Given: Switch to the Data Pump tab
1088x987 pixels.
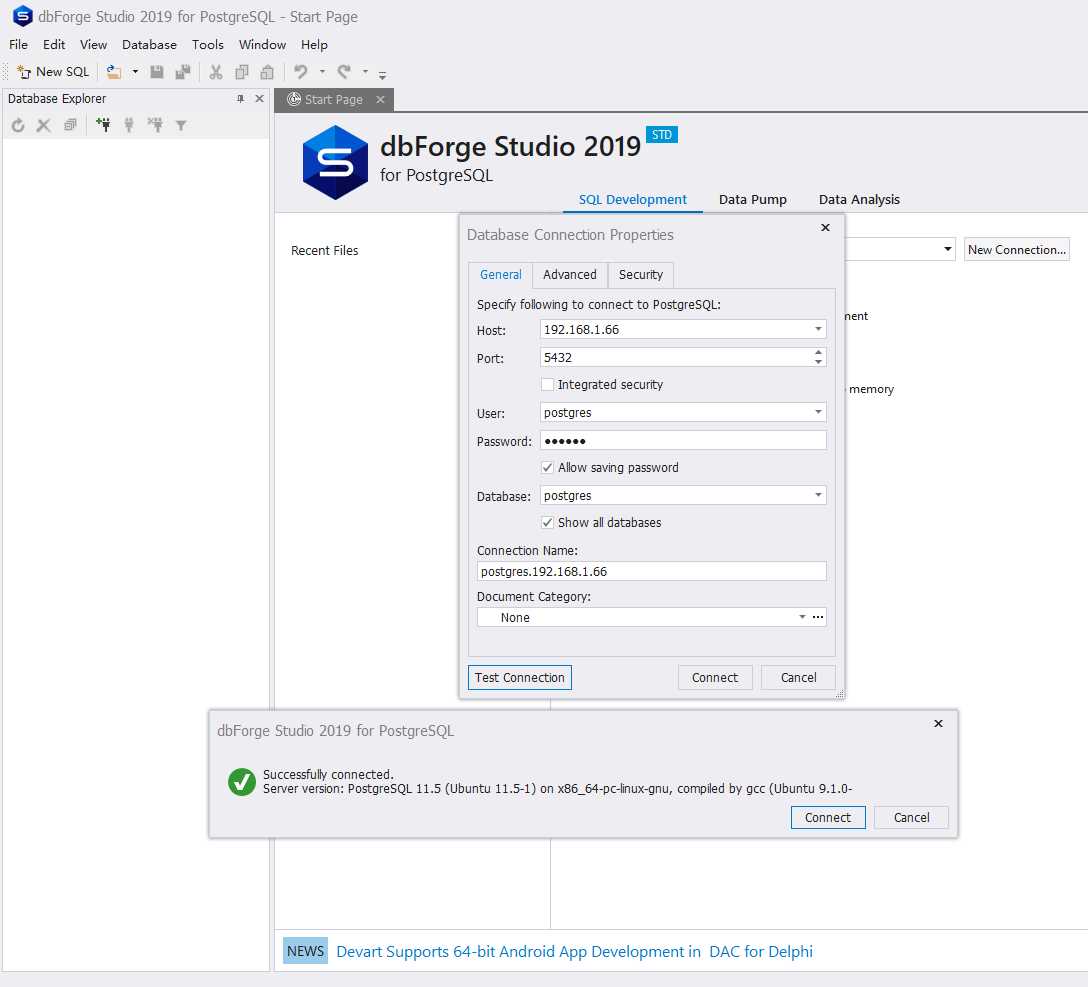Looking at the screenshot, I should coord(753,200).
